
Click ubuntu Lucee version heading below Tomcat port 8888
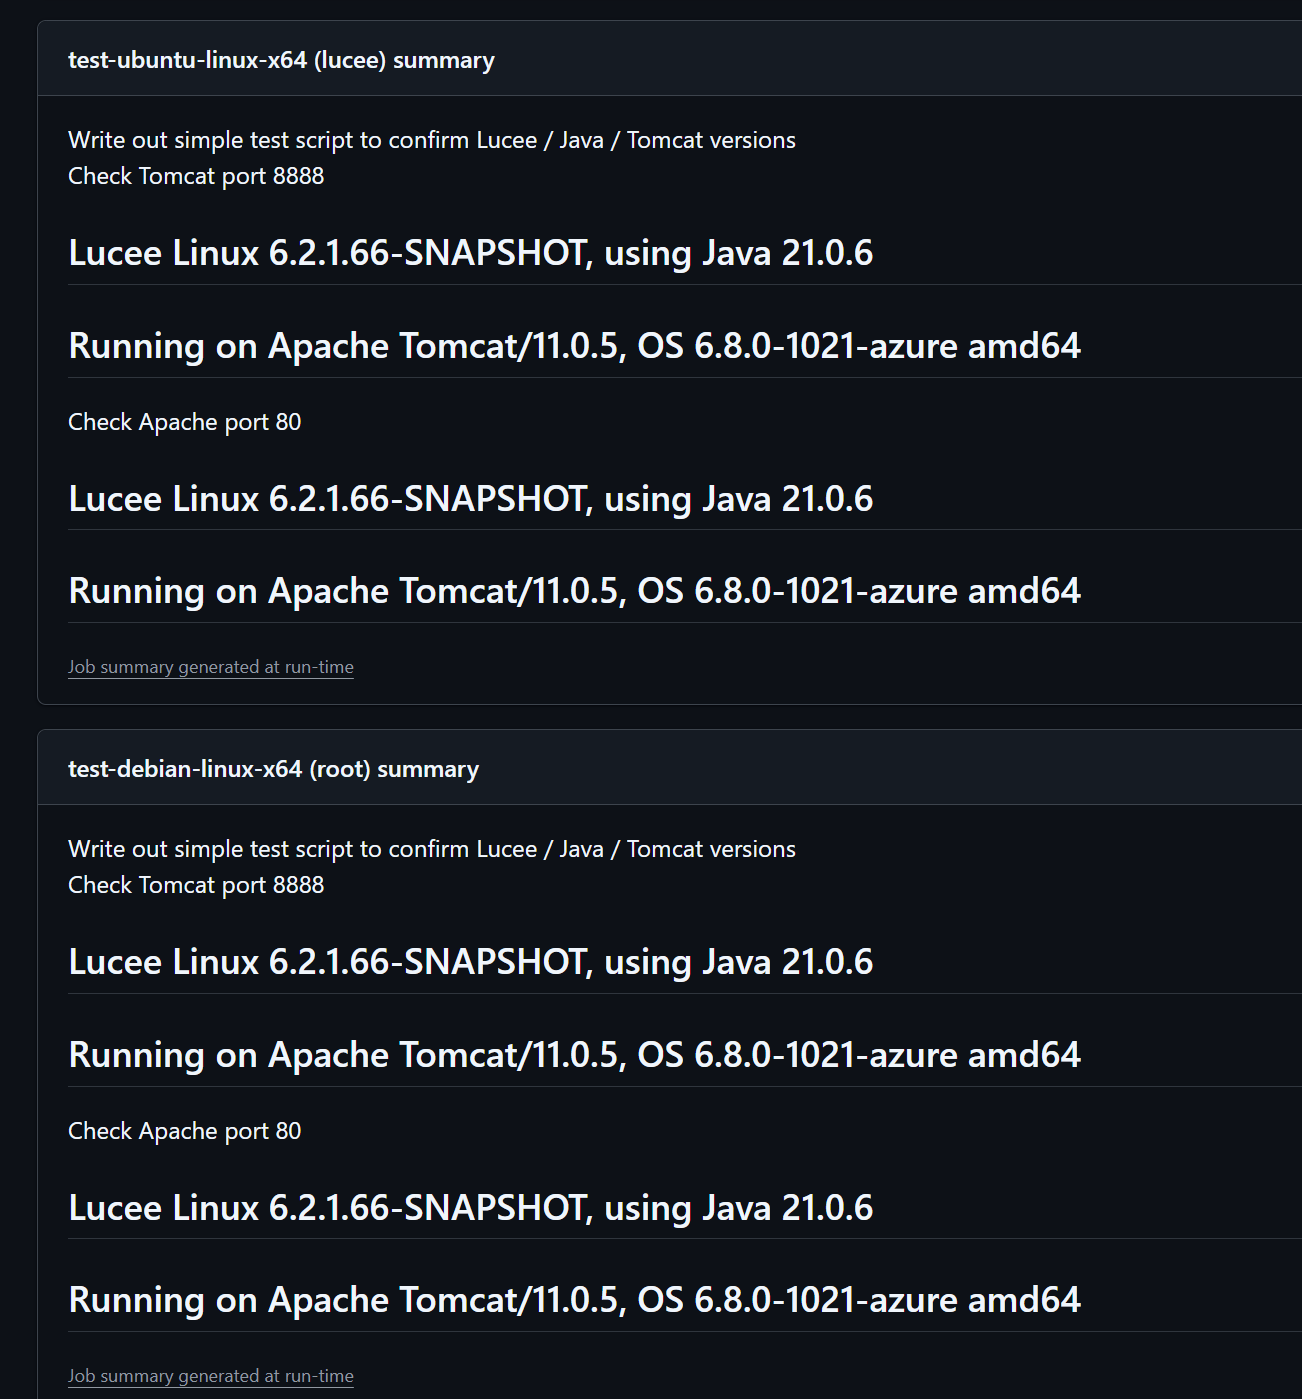pyautogui.click(x=471, y=253)
